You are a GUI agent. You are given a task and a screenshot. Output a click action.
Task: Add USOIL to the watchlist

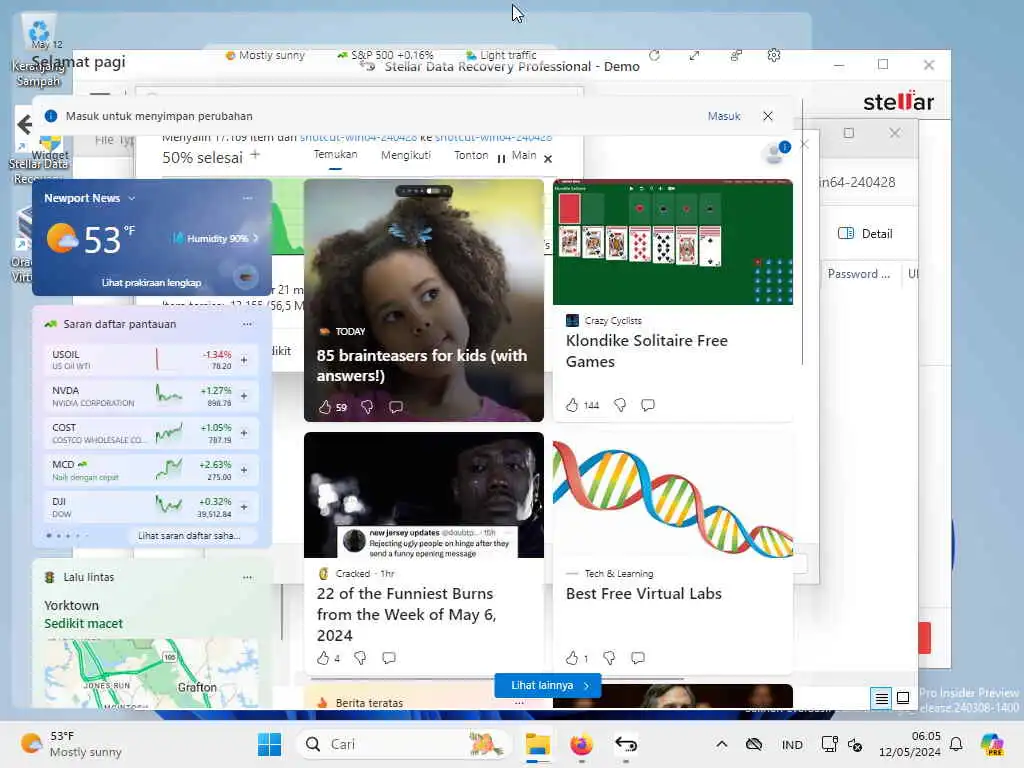coord(244,359)
